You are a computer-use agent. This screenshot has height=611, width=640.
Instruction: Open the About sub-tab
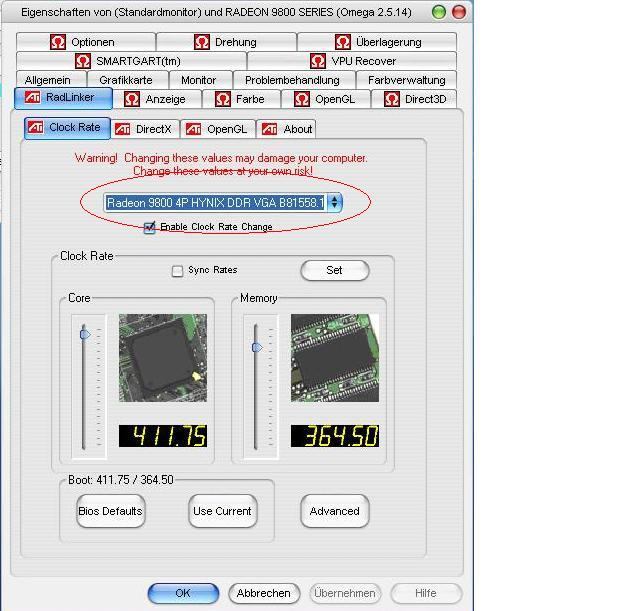click(x=286, y=129)
